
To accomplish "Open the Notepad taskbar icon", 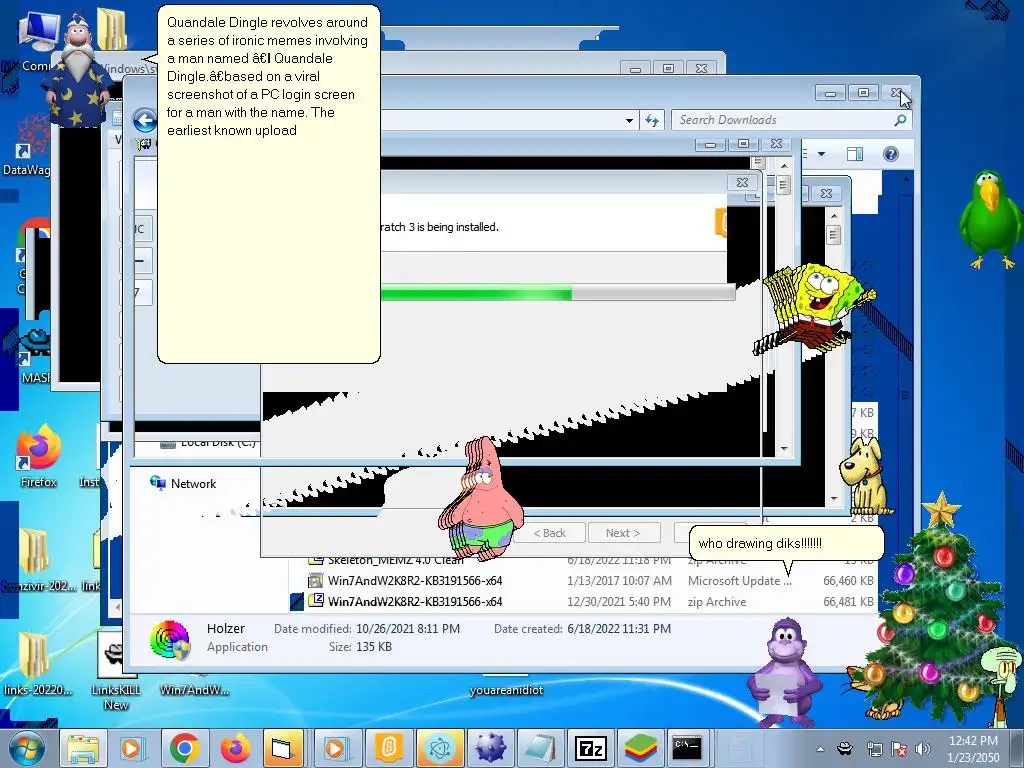I will 541,748.
